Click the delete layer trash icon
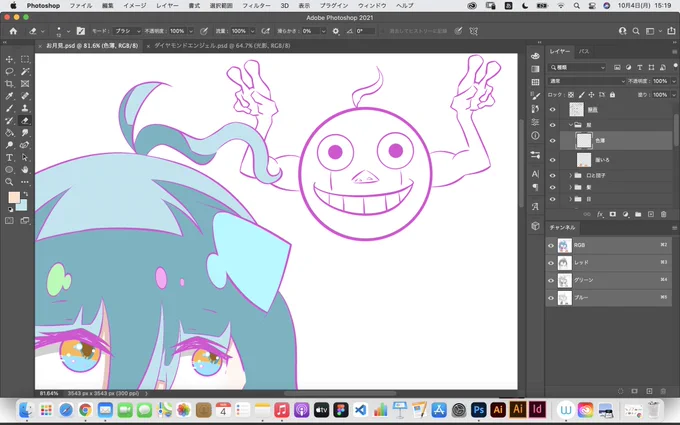This screenshot has width=680, height=425. pos(663,214)
